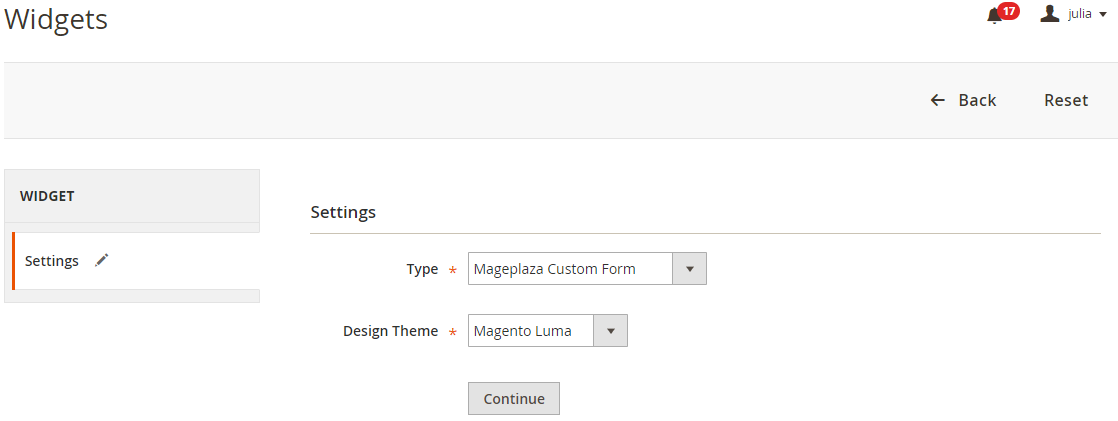Click the Design Theme dropdown arrow button
The height and width of the screenshot is (421, 1118).
[x=610, y=331]
